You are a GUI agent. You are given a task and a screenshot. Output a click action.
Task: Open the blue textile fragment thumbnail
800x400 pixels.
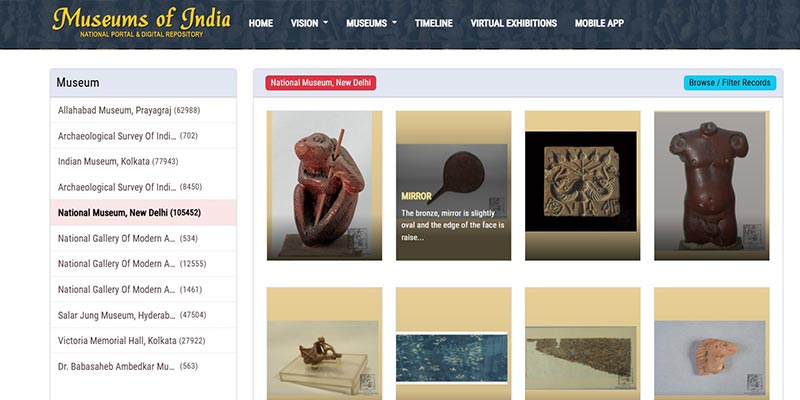pos(453,350)
